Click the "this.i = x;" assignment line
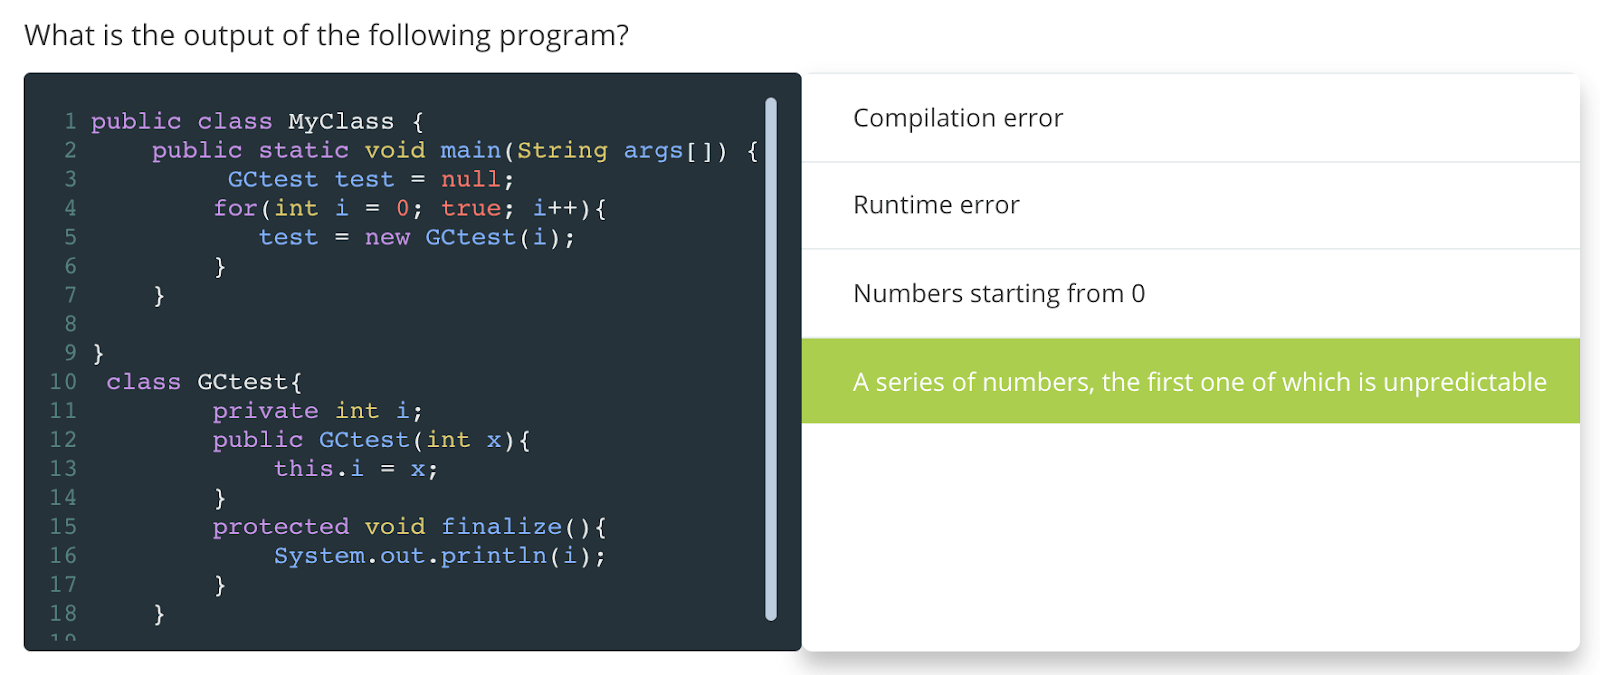This screenshot has height=675, width=1600. [x=355, y=469]
